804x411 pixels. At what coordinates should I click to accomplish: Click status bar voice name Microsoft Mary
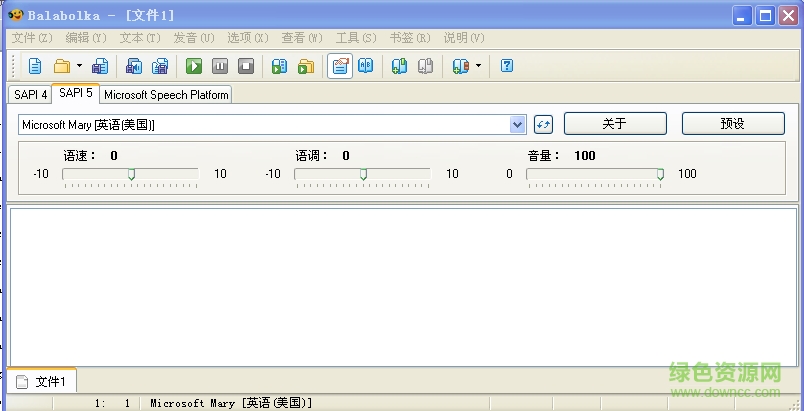231,403
